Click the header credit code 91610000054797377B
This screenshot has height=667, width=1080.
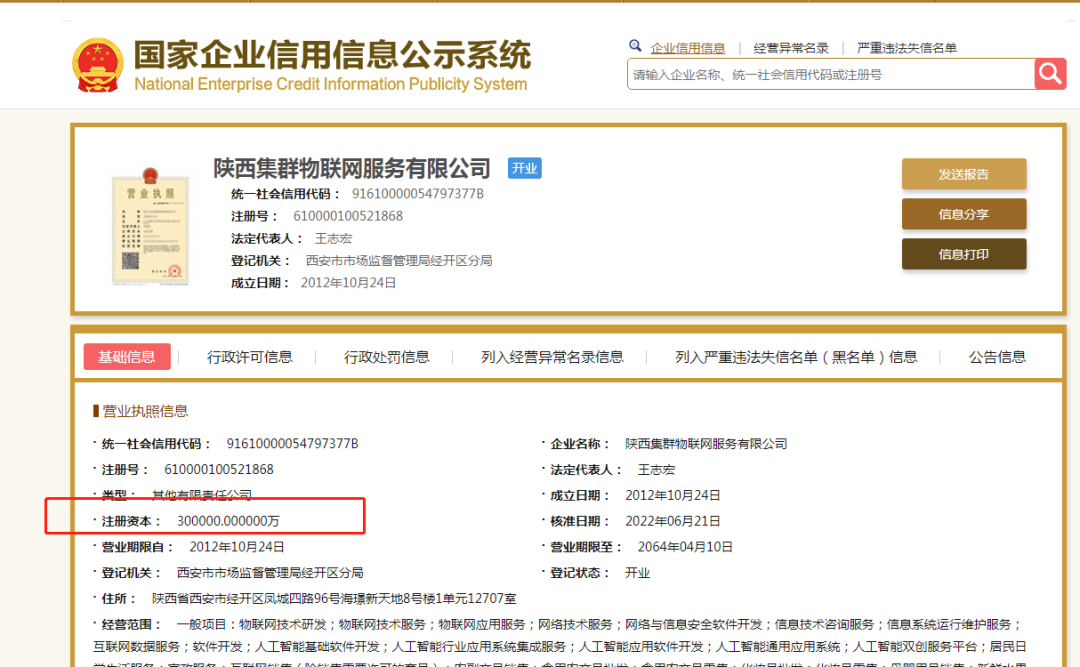click(417, 194)
